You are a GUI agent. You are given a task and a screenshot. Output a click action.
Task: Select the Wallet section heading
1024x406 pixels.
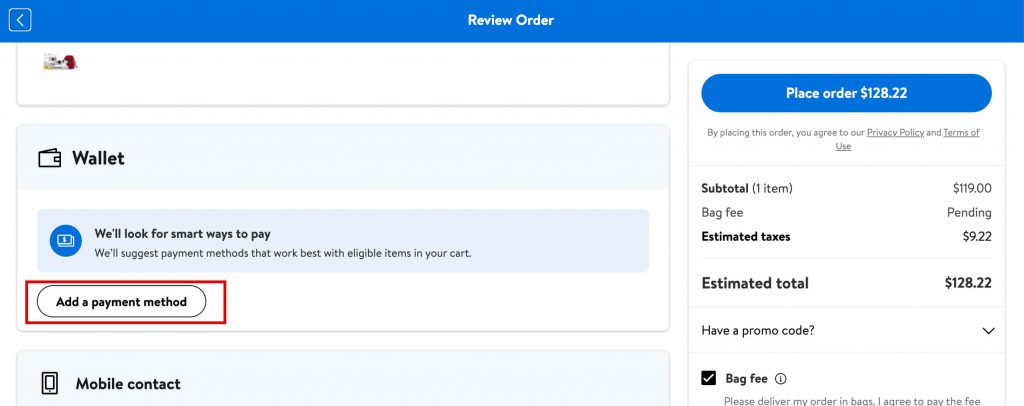[98, 158]
